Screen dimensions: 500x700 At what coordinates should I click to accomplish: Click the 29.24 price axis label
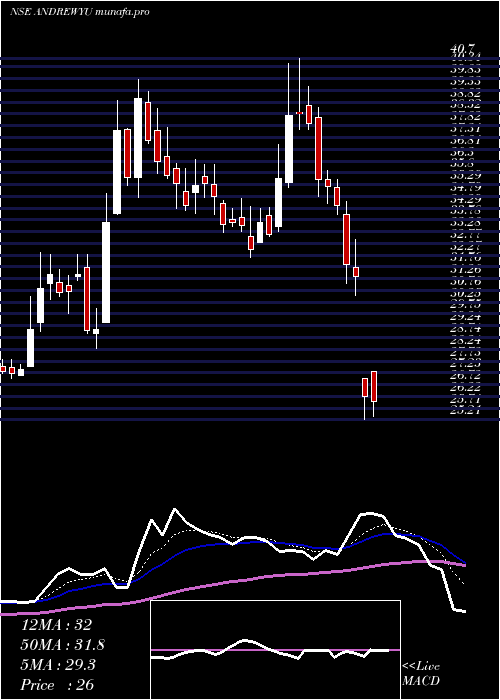[466, 317]
